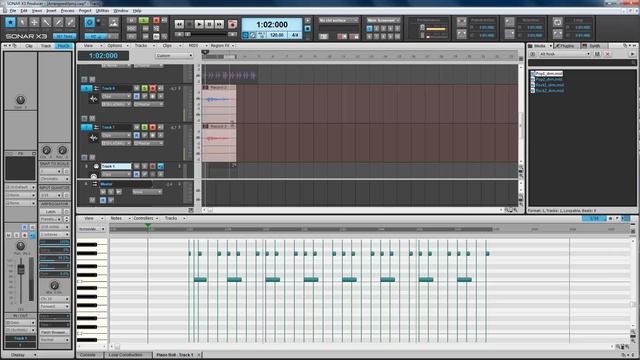The image size is (640, 360).
Task: Select the Track tab in the inspector
Action: tap(46, 46)
